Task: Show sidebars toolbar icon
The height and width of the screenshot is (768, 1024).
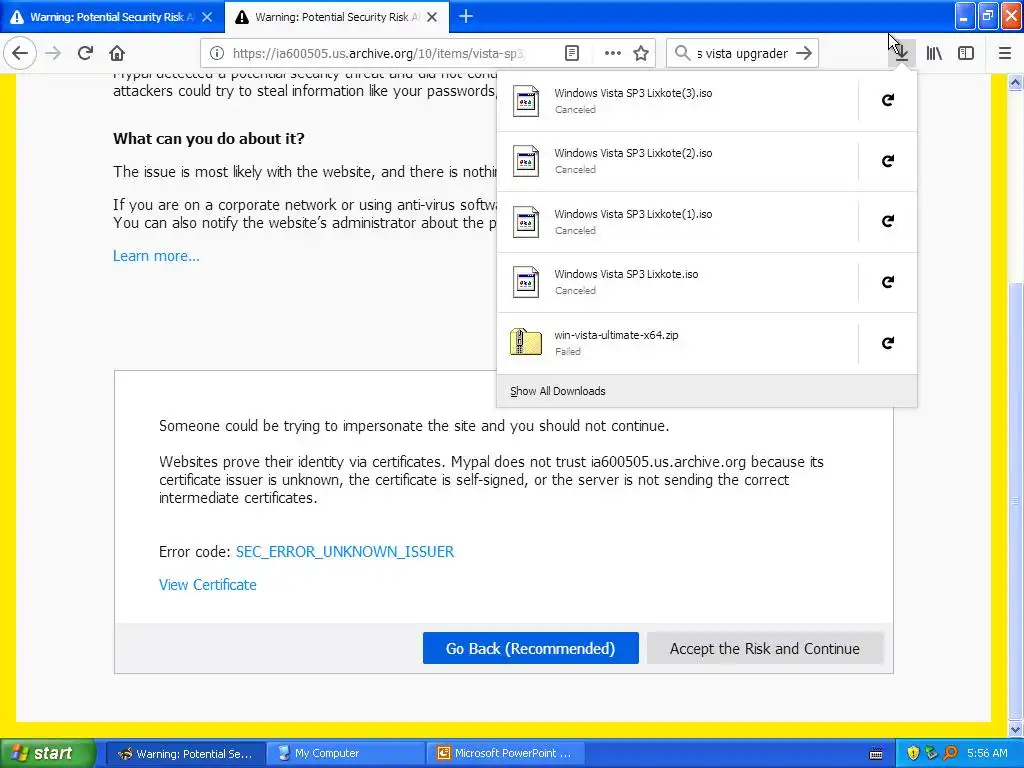Action: 966,53
